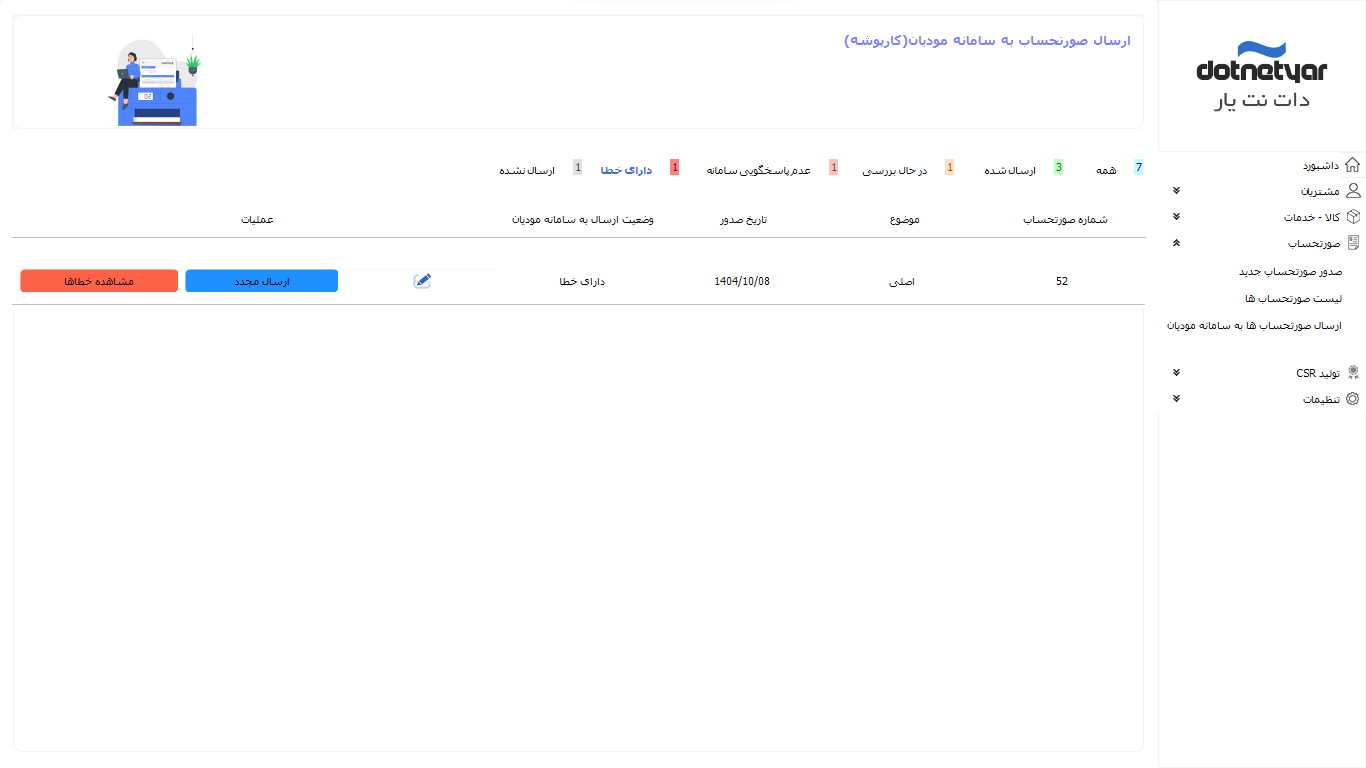Expand the تنظیمات chevron
The width and height of the screenshot is (1366, 768).
pyautogui.click(x=1176, y=399)
